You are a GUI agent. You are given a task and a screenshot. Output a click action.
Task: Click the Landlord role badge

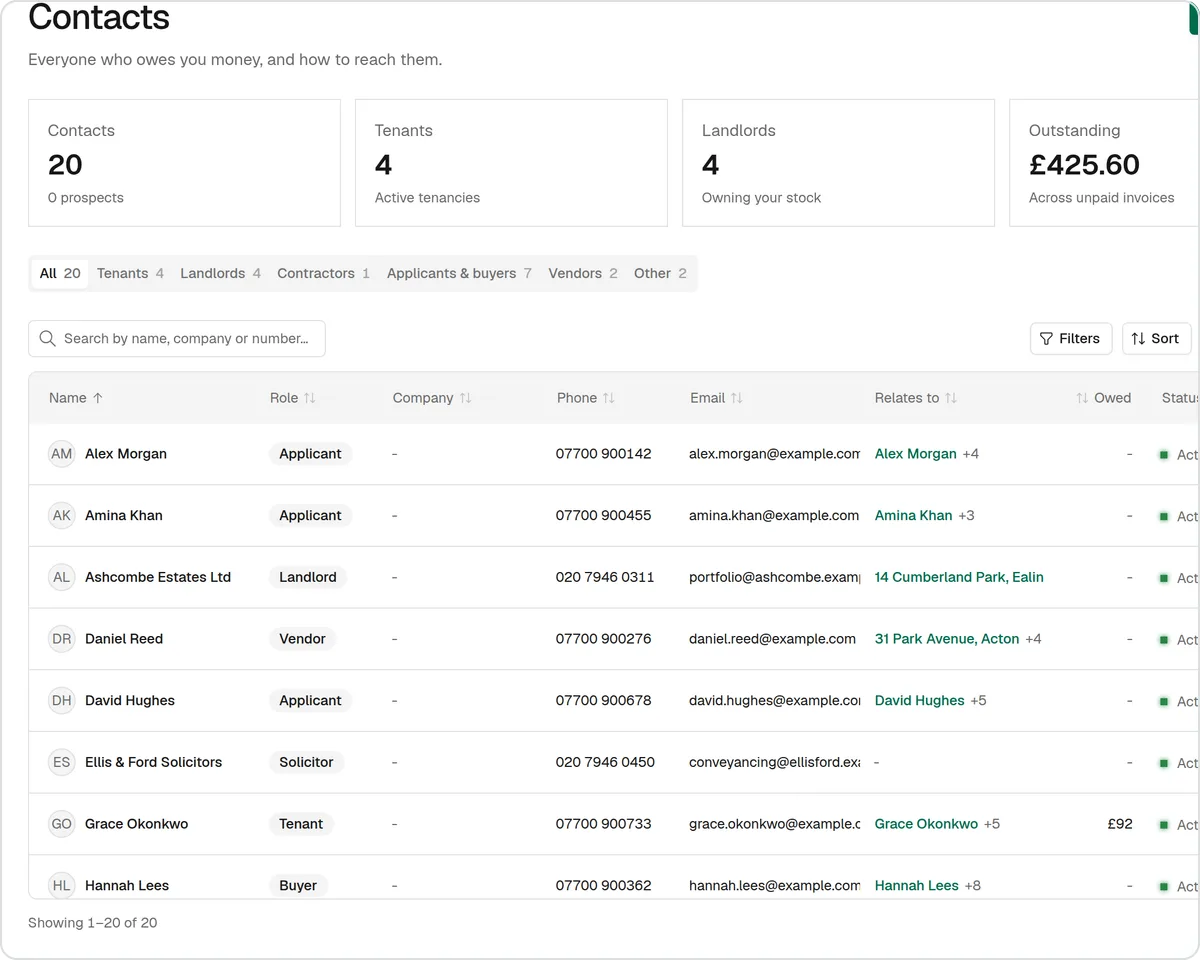308,577
